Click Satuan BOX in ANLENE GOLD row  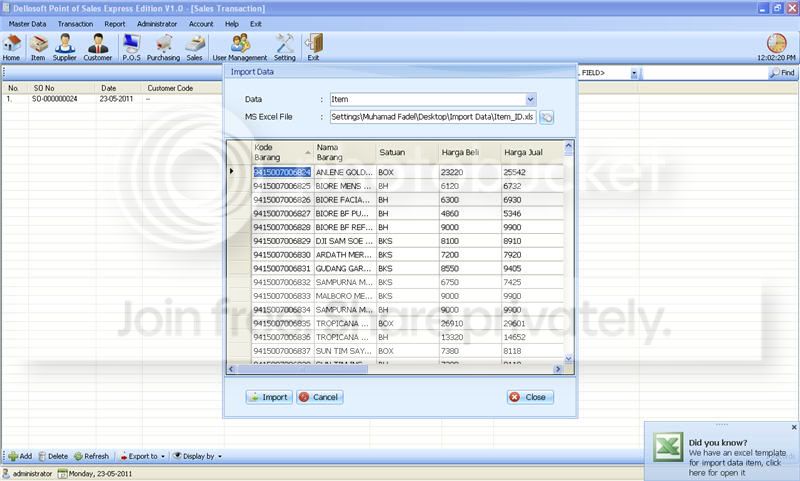tap(407, 172)
